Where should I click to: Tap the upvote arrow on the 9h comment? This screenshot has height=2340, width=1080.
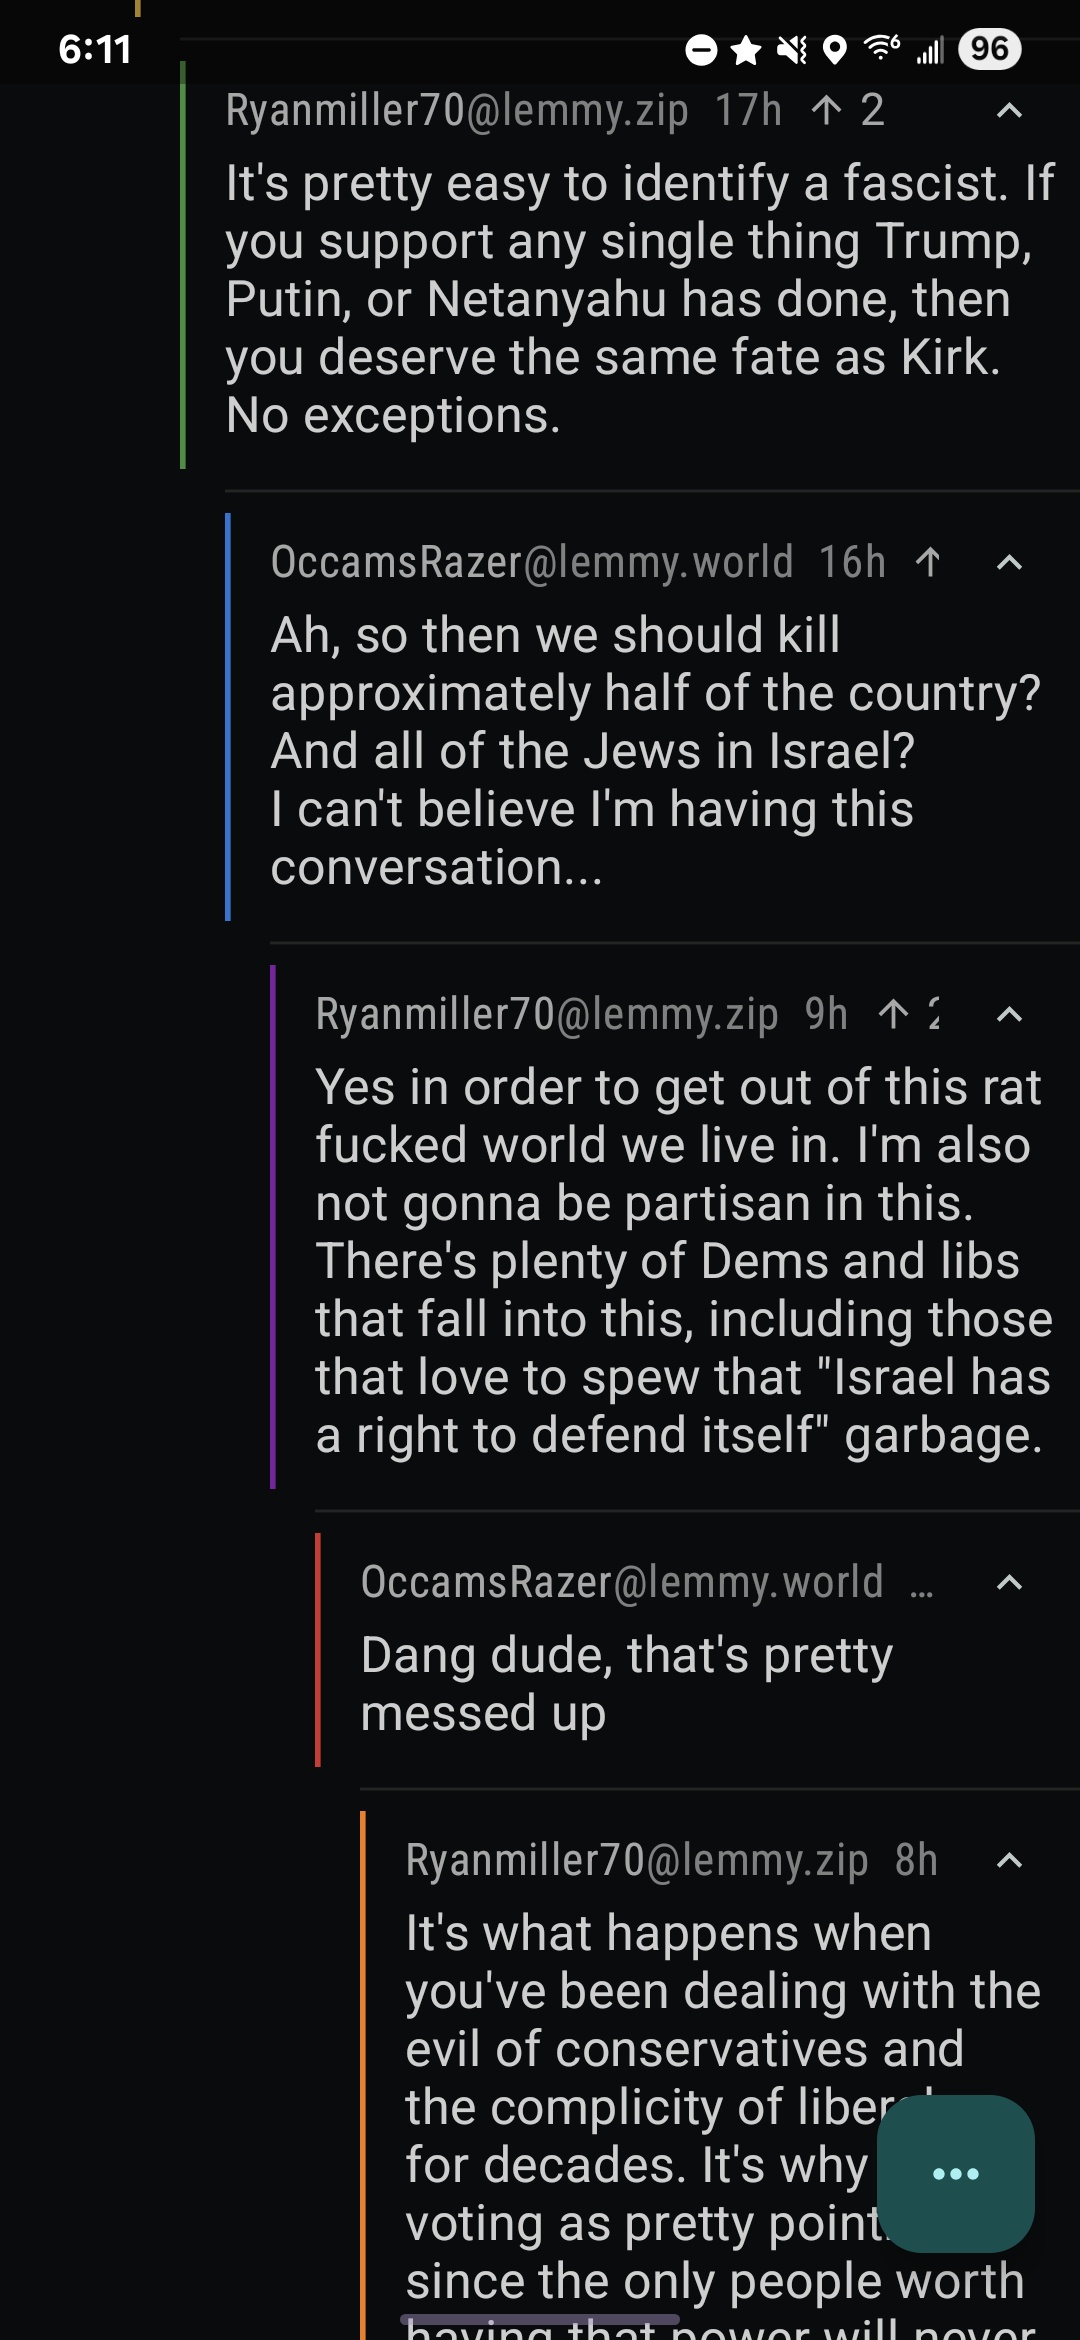point(893,1014)
